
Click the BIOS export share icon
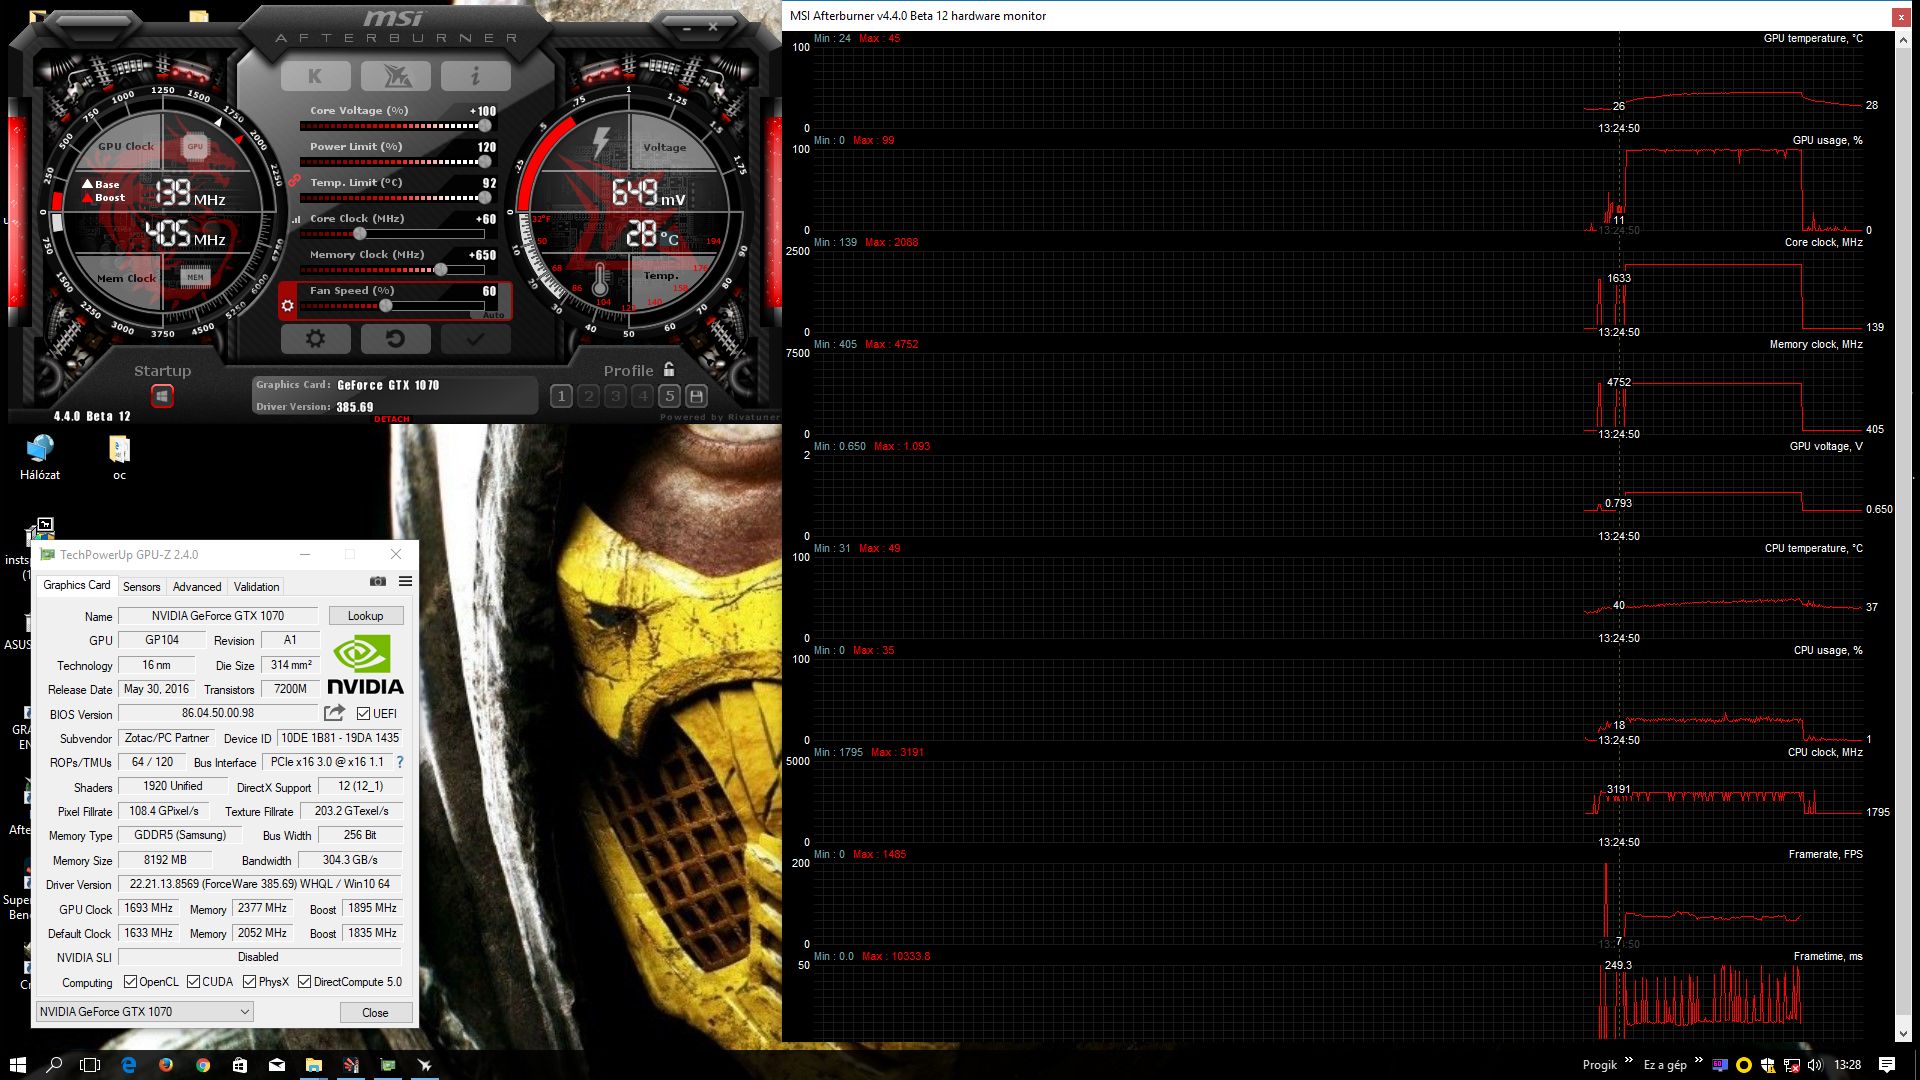click(x=334, y=713)
